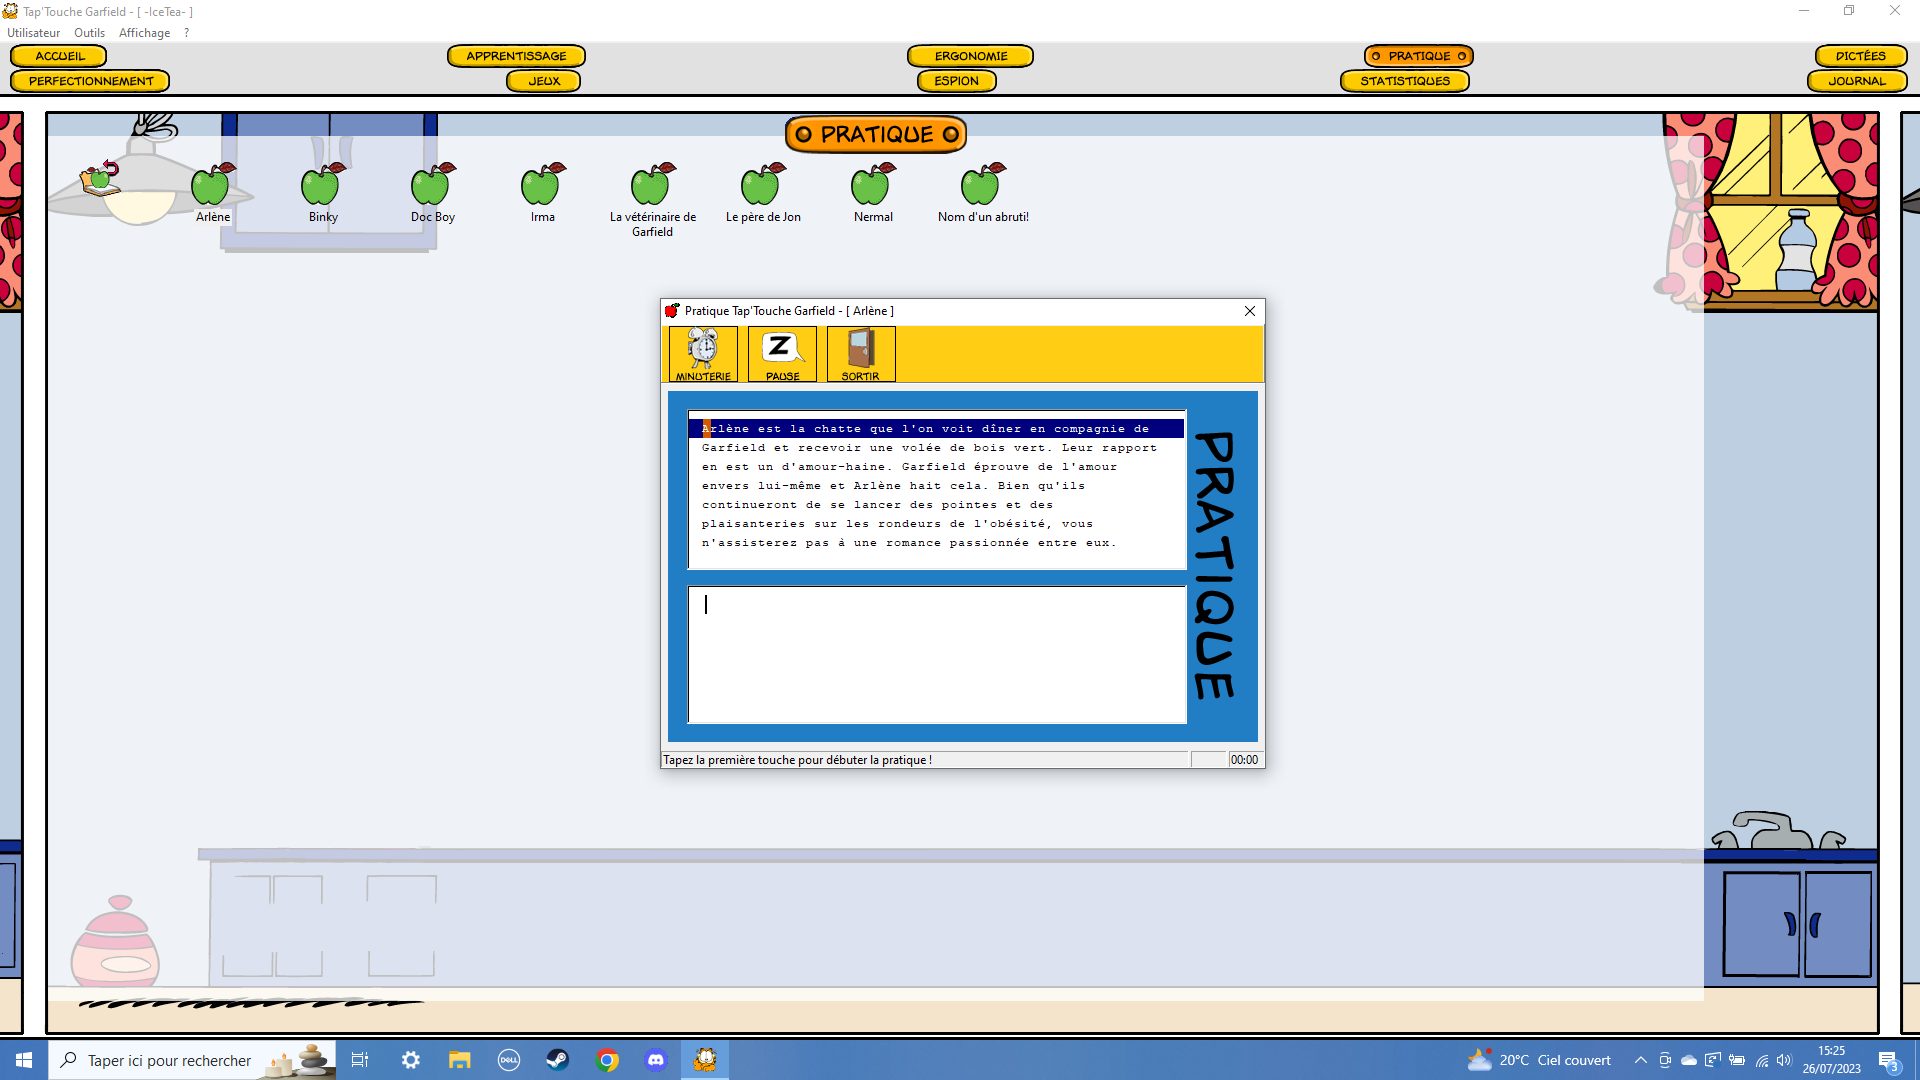
Task: Open the Statistiques section
Action: pyautogui.click(x=1404, y=81)
